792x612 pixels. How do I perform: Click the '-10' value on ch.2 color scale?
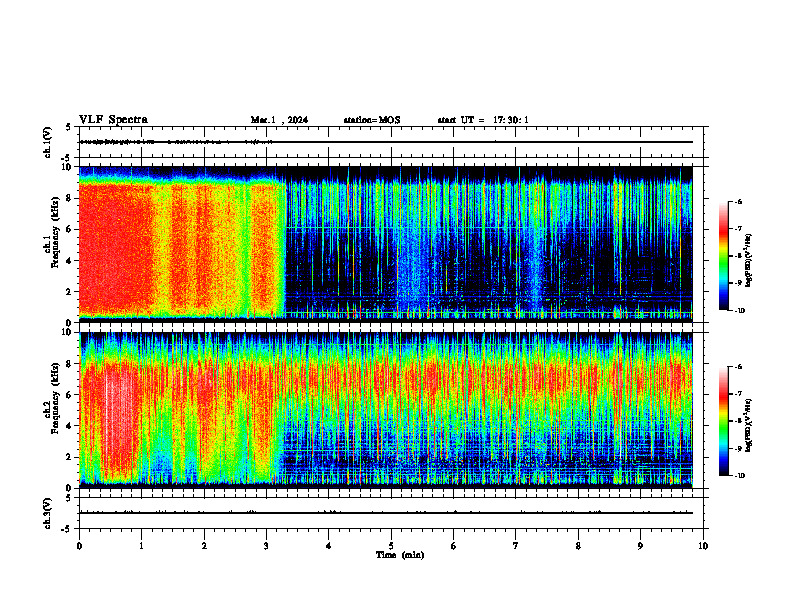tap(739, 475)
